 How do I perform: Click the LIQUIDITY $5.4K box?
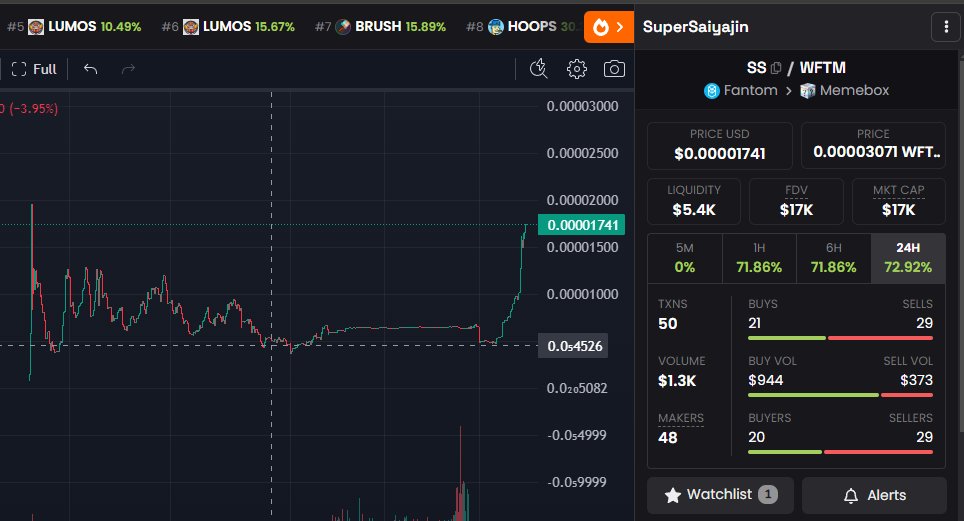[x=694, y=201]
